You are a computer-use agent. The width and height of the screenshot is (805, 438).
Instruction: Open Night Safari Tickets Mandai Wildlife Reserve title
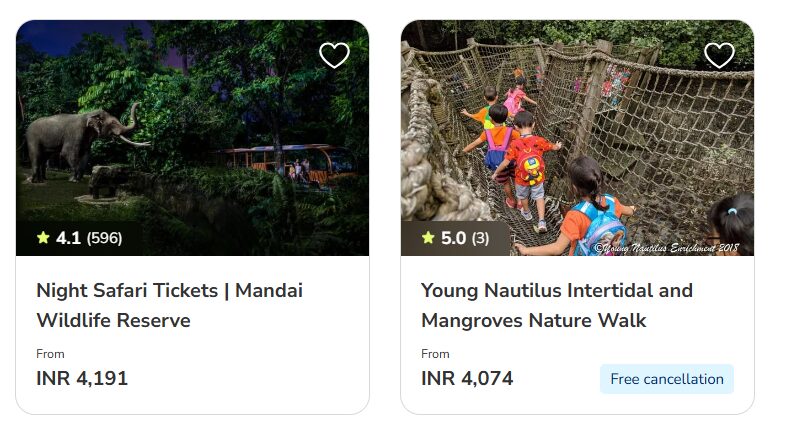click(x=169, y=305)
